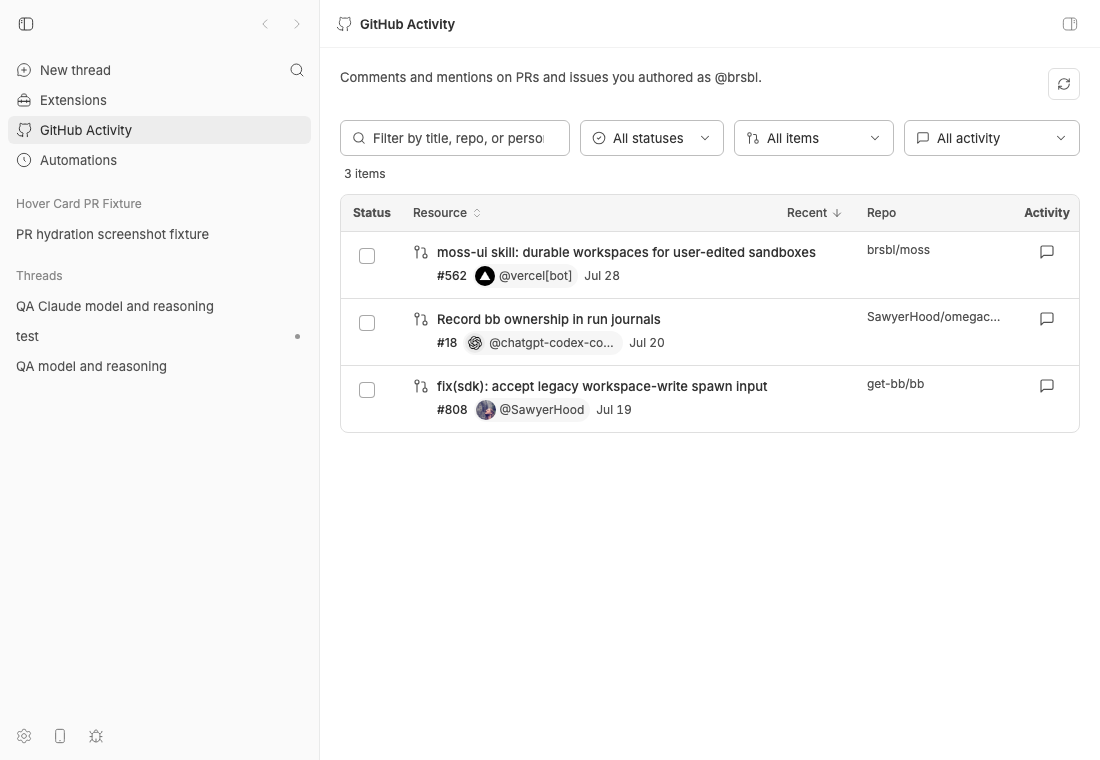The width and height of the screenshot is (1100, 760).
Task: Click PR number #562
Action: tap(451, 276)
